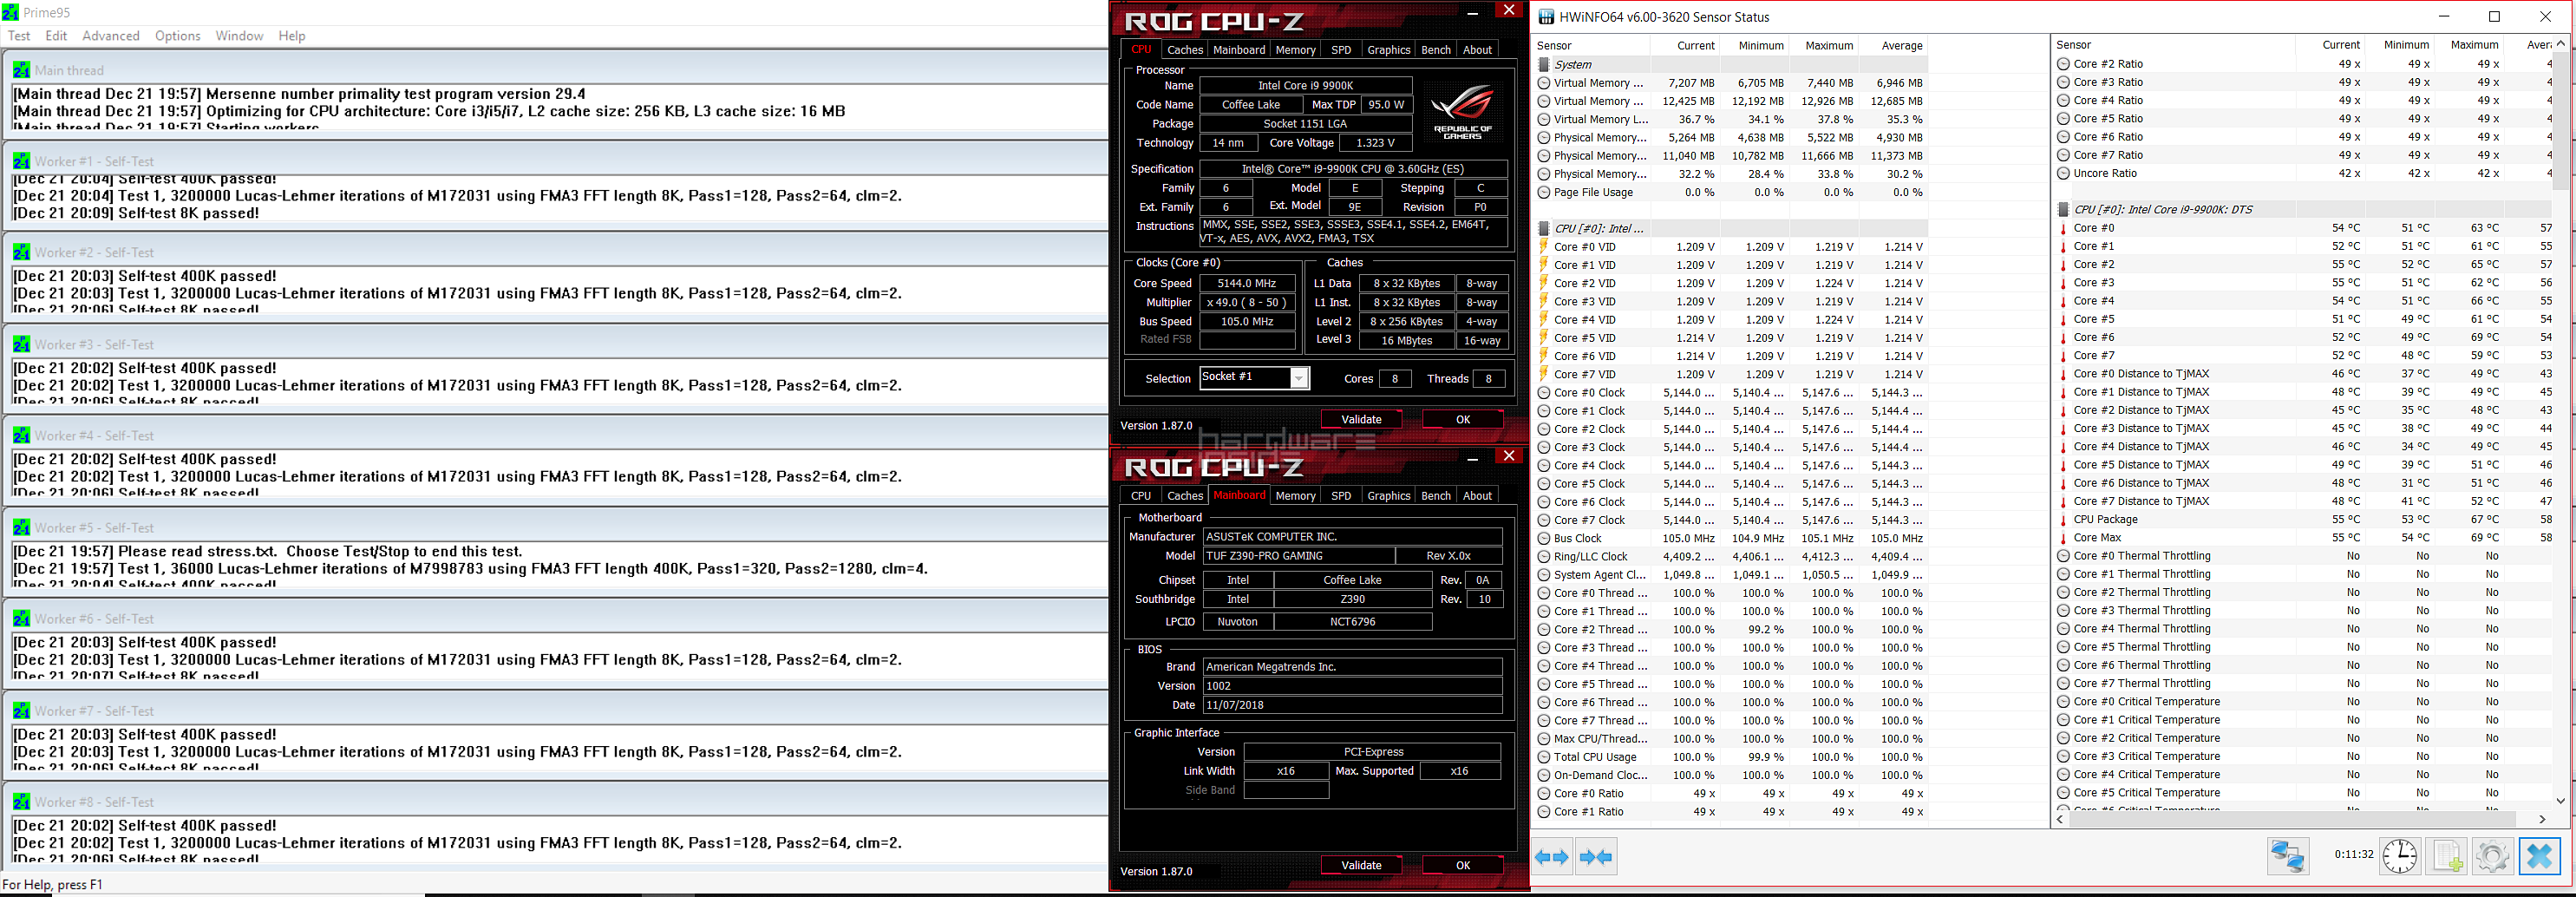2576x897 pixels.
Task: Click Validate in the upper CPU-Z window
Action: [x=1360, y=419]
